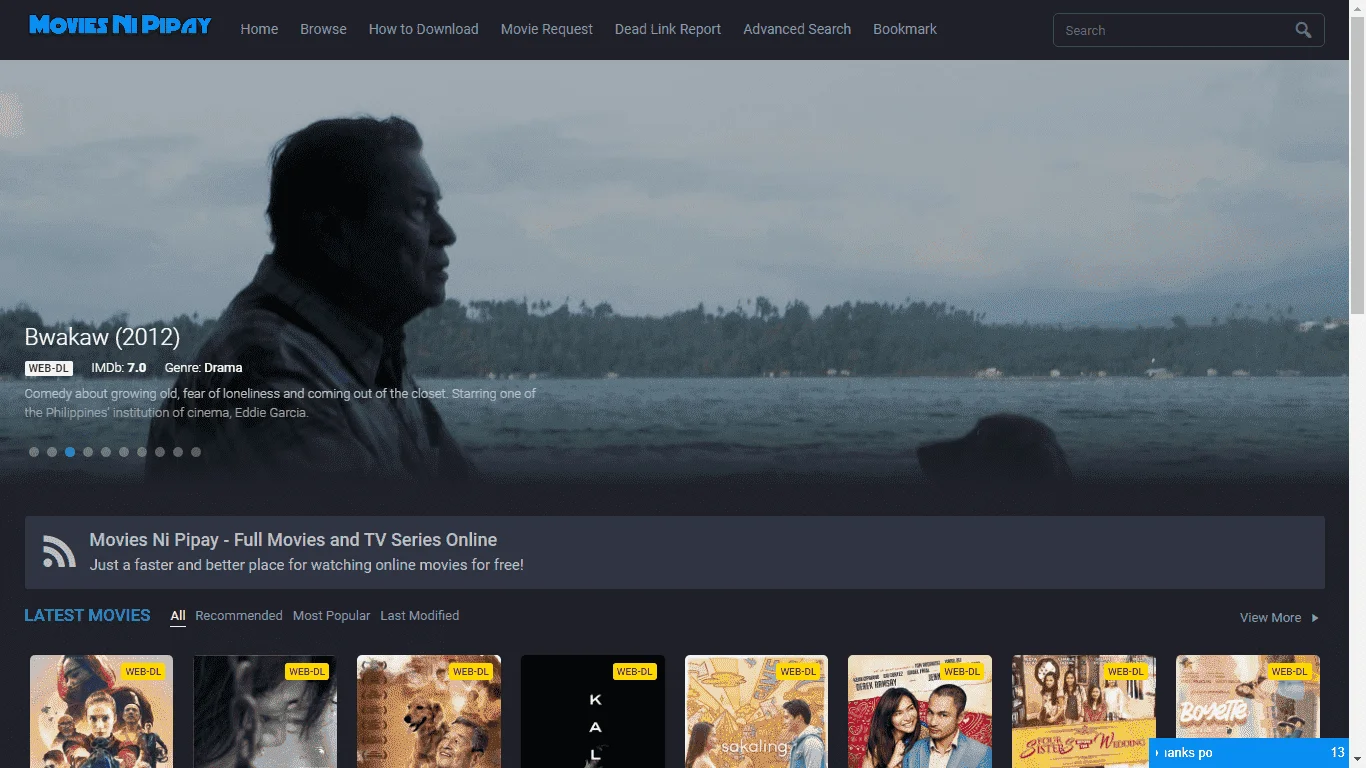Open Dead Link Report page
The height and width of the screenshot is (768, 1366).
[x=667, y=29]
